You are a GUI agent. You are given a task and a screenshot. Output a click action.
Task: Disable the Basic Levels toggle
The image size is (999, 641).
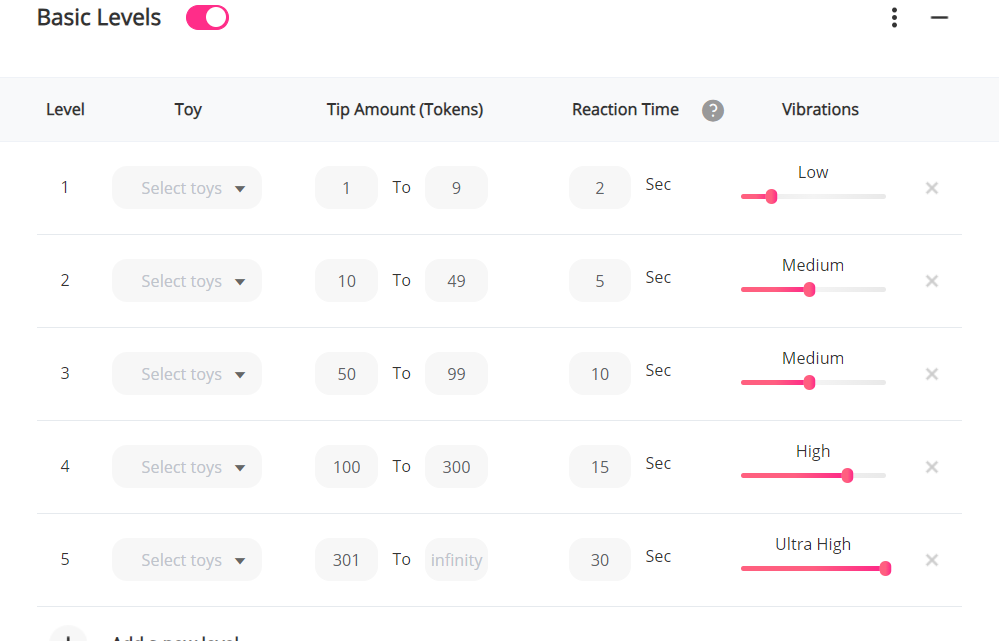click(x=207, y=18)
